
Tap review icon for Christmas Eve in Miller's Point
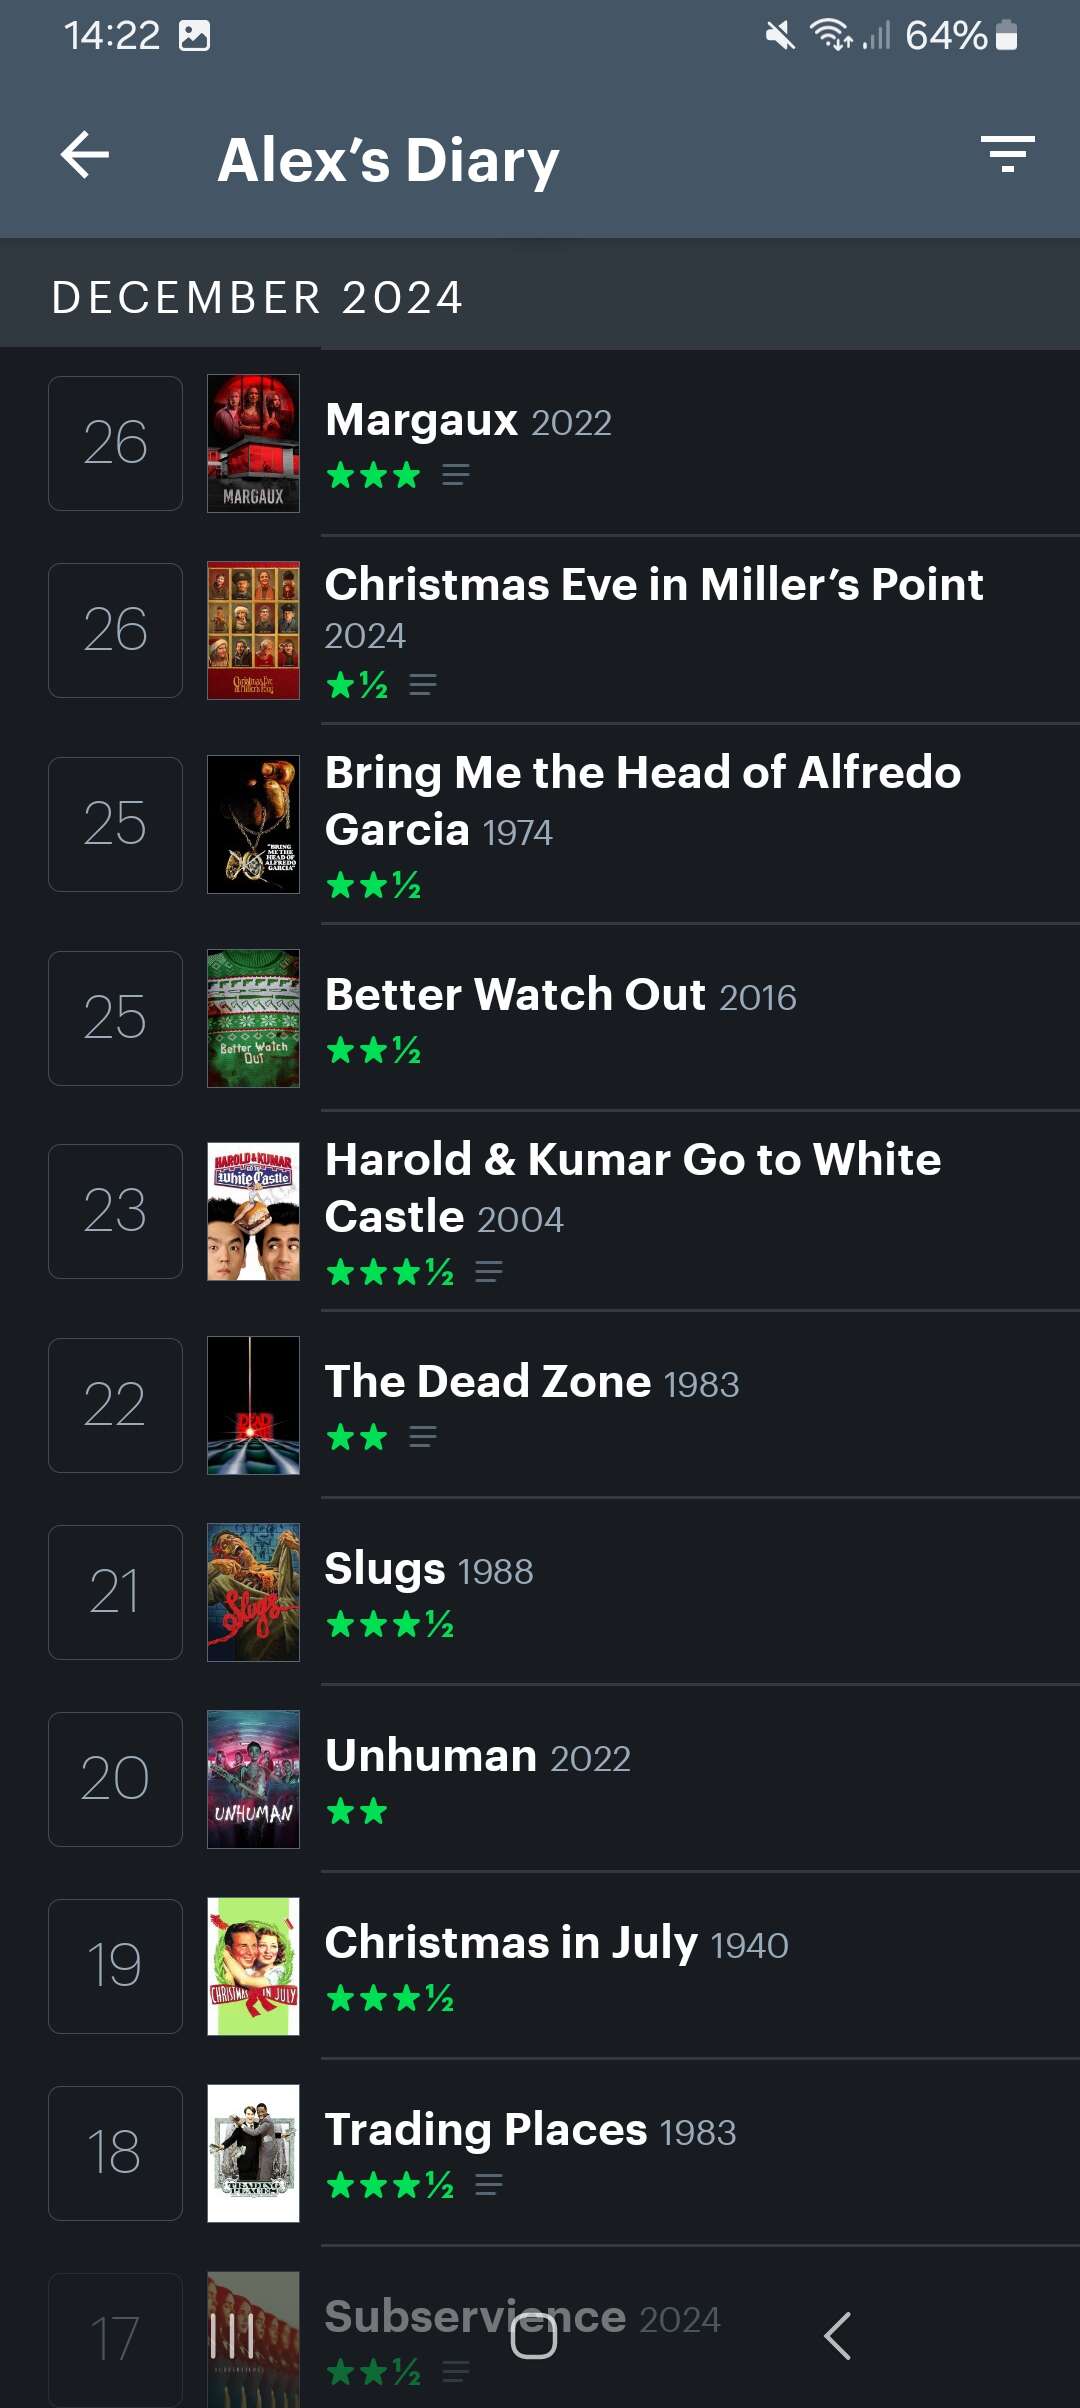pos(423,685)
